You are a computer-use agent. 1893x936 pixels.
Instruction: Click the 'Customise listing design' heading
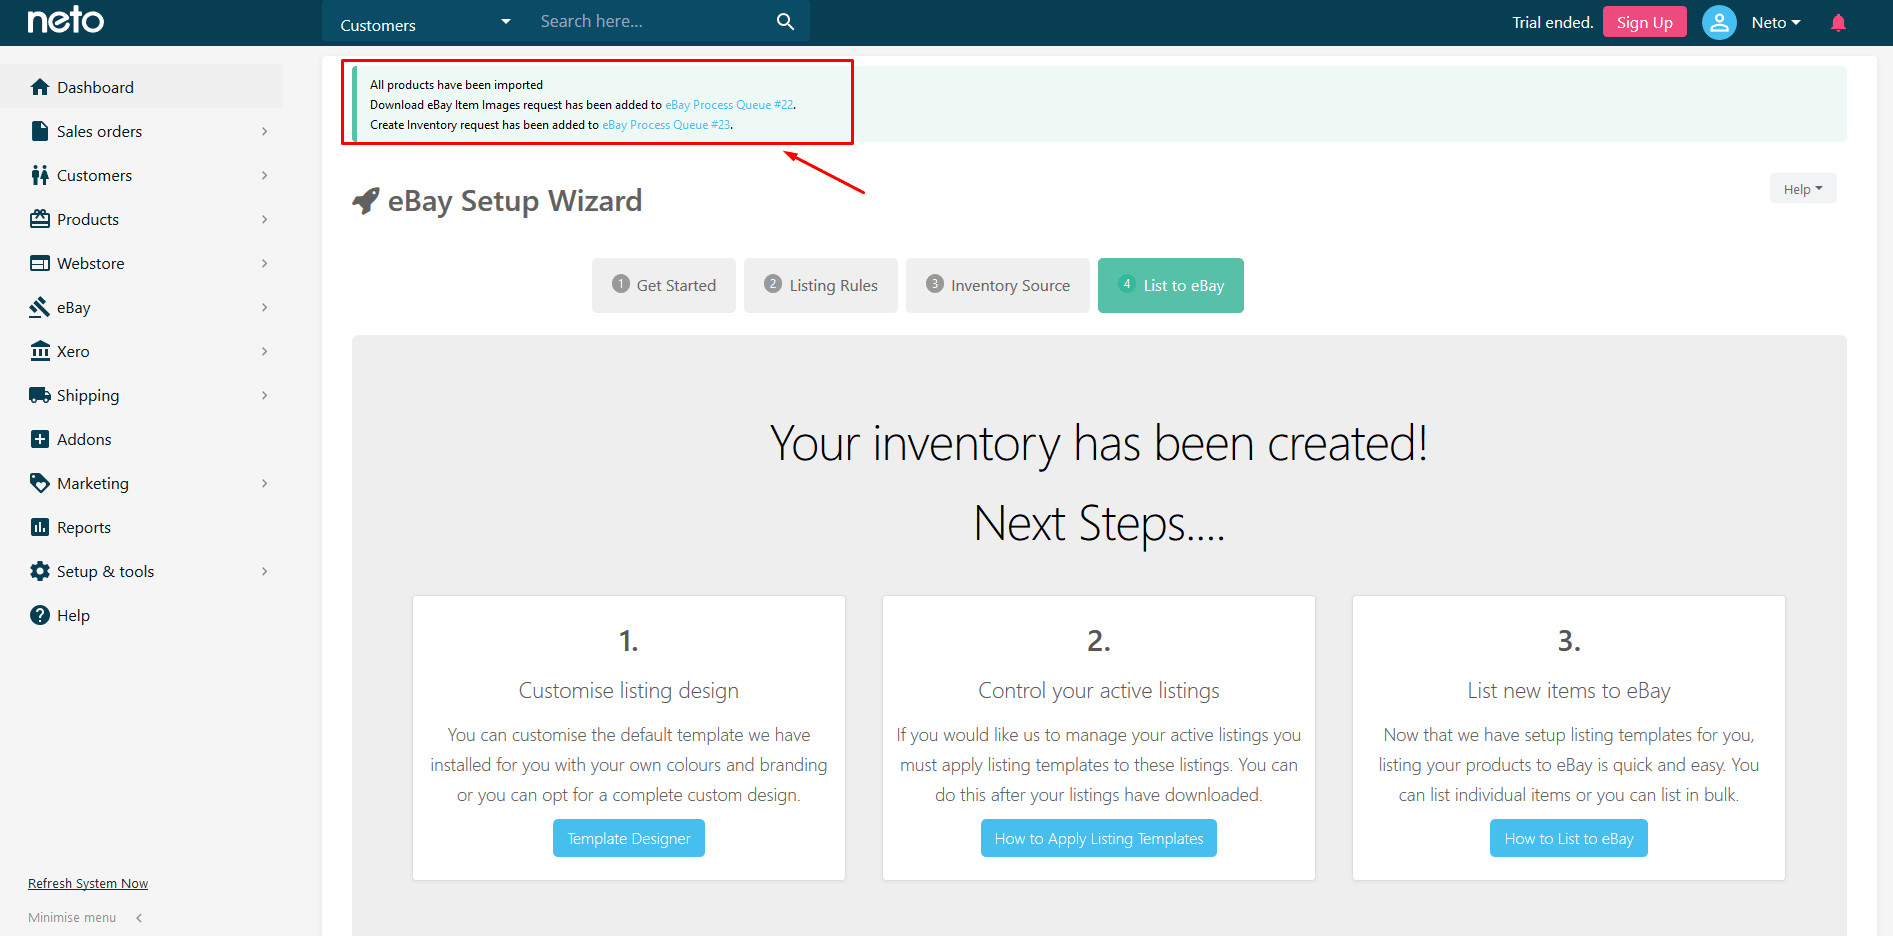tap(629, 691)
